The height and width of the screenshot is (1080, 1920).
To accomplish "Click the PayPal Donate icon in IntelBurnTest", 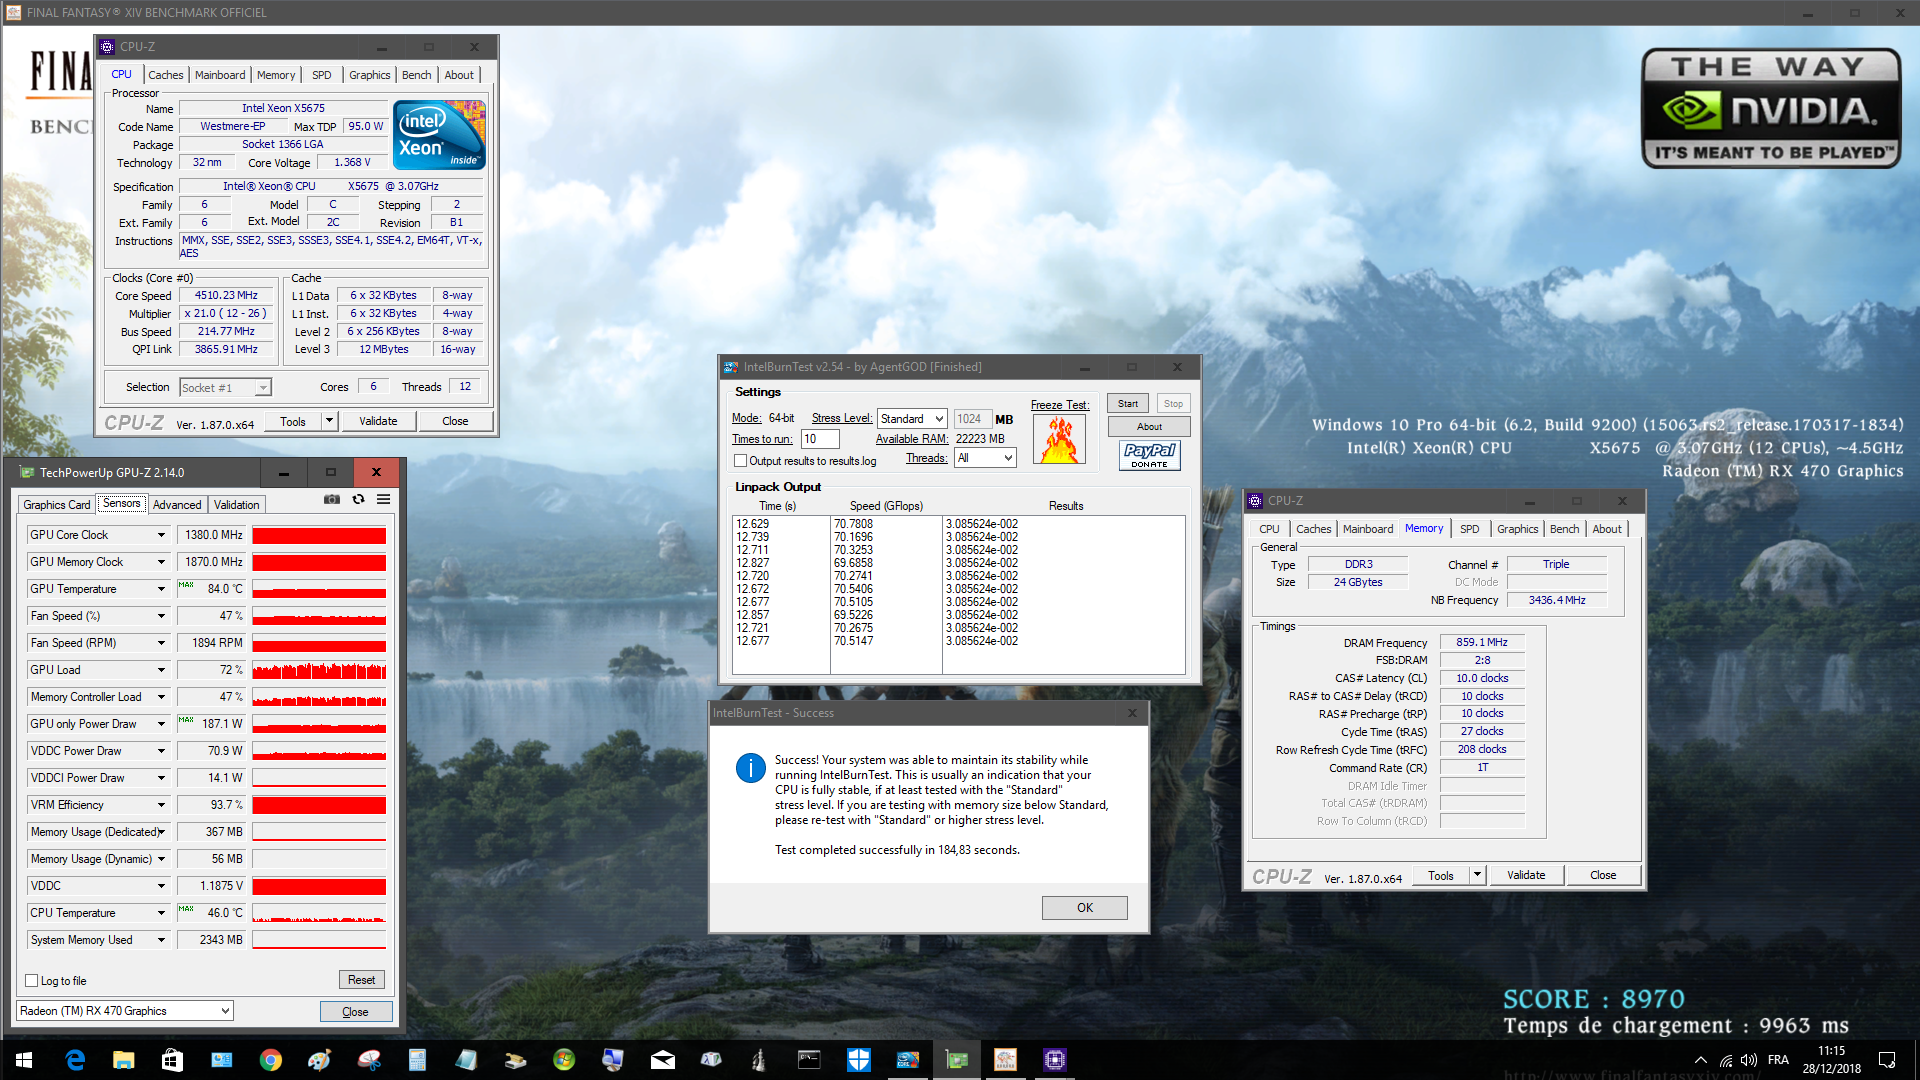I will pyautogui.click(x=1149, y=455).
